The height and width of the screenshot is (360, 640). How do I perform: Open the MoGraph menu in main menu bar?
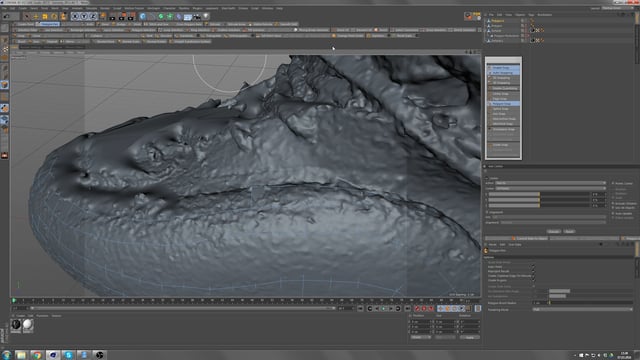[153, 8]
